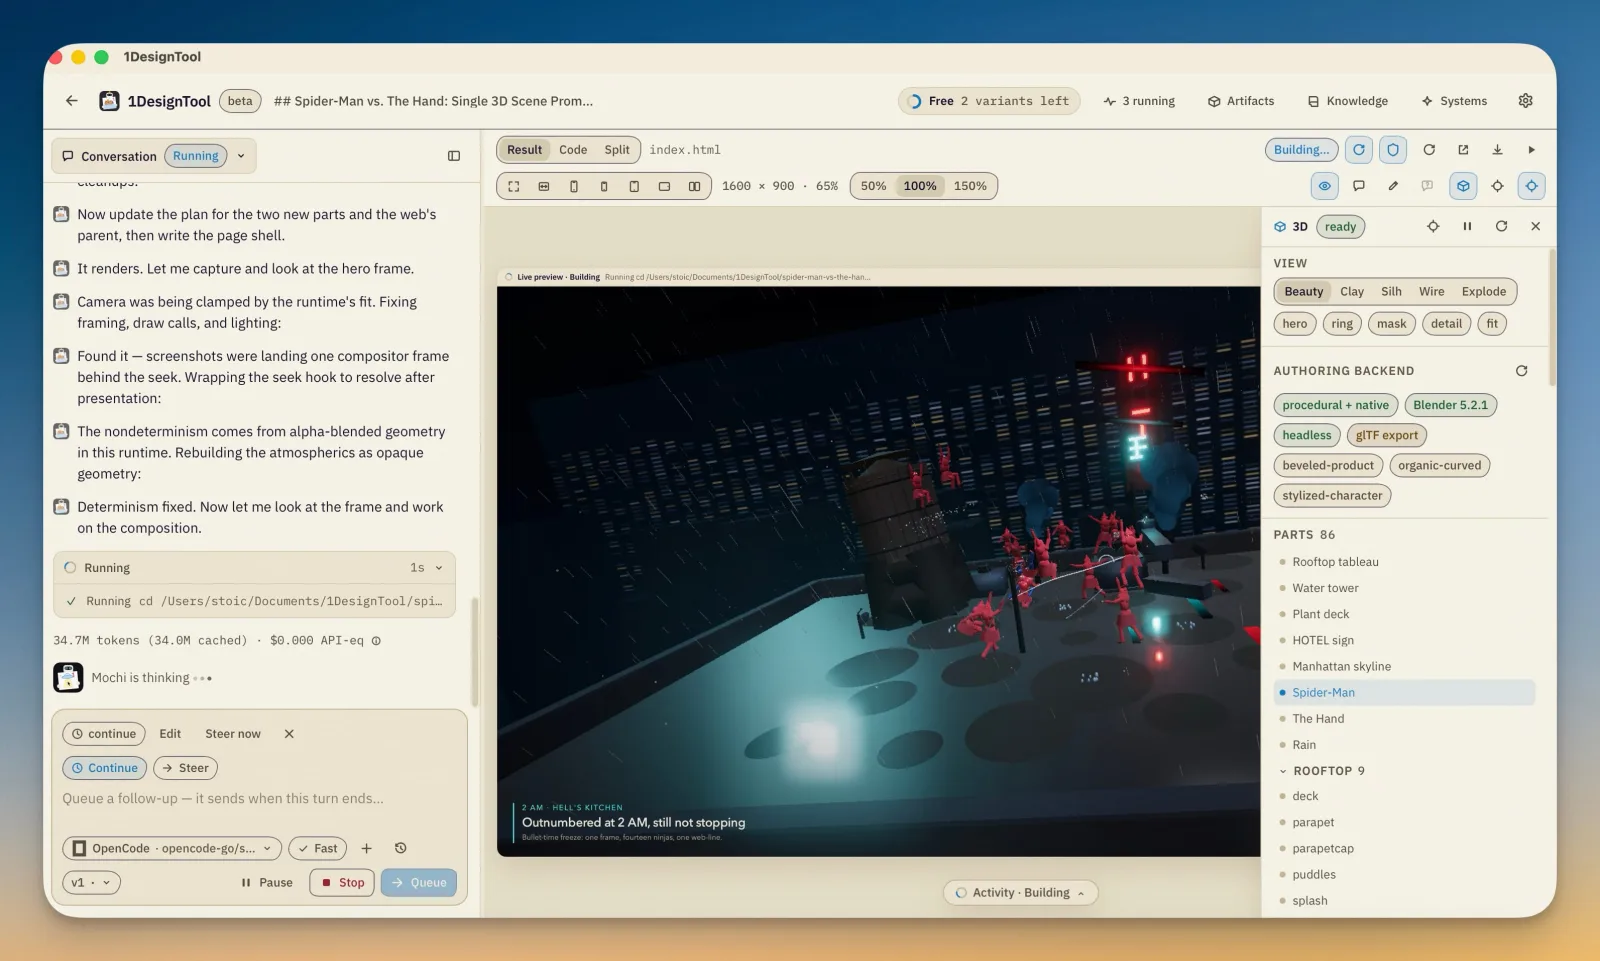The width and height of the screenshot is (1600, 961).
Task: Open the v1 version dropdown
Action: pyautogui.click(x=92, y=883)
